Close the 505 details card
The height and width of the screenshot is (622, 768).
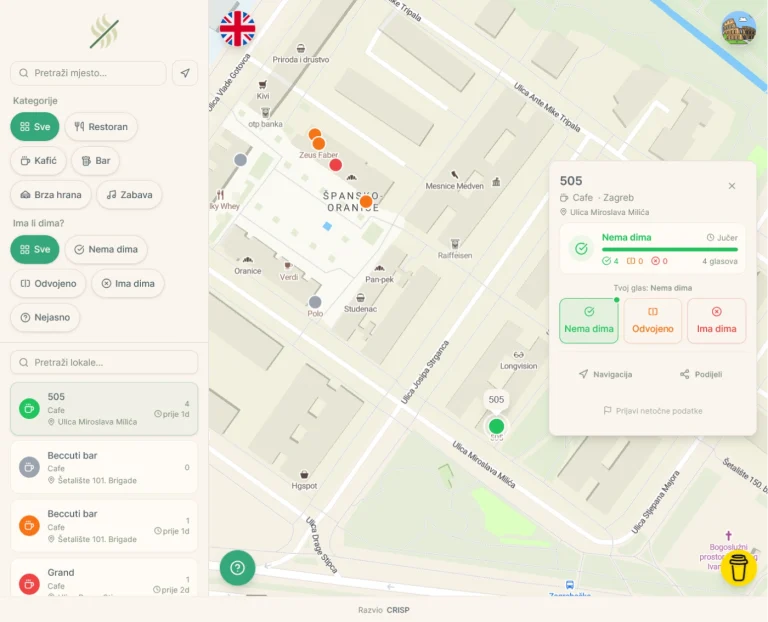click(x=732, y=186)
